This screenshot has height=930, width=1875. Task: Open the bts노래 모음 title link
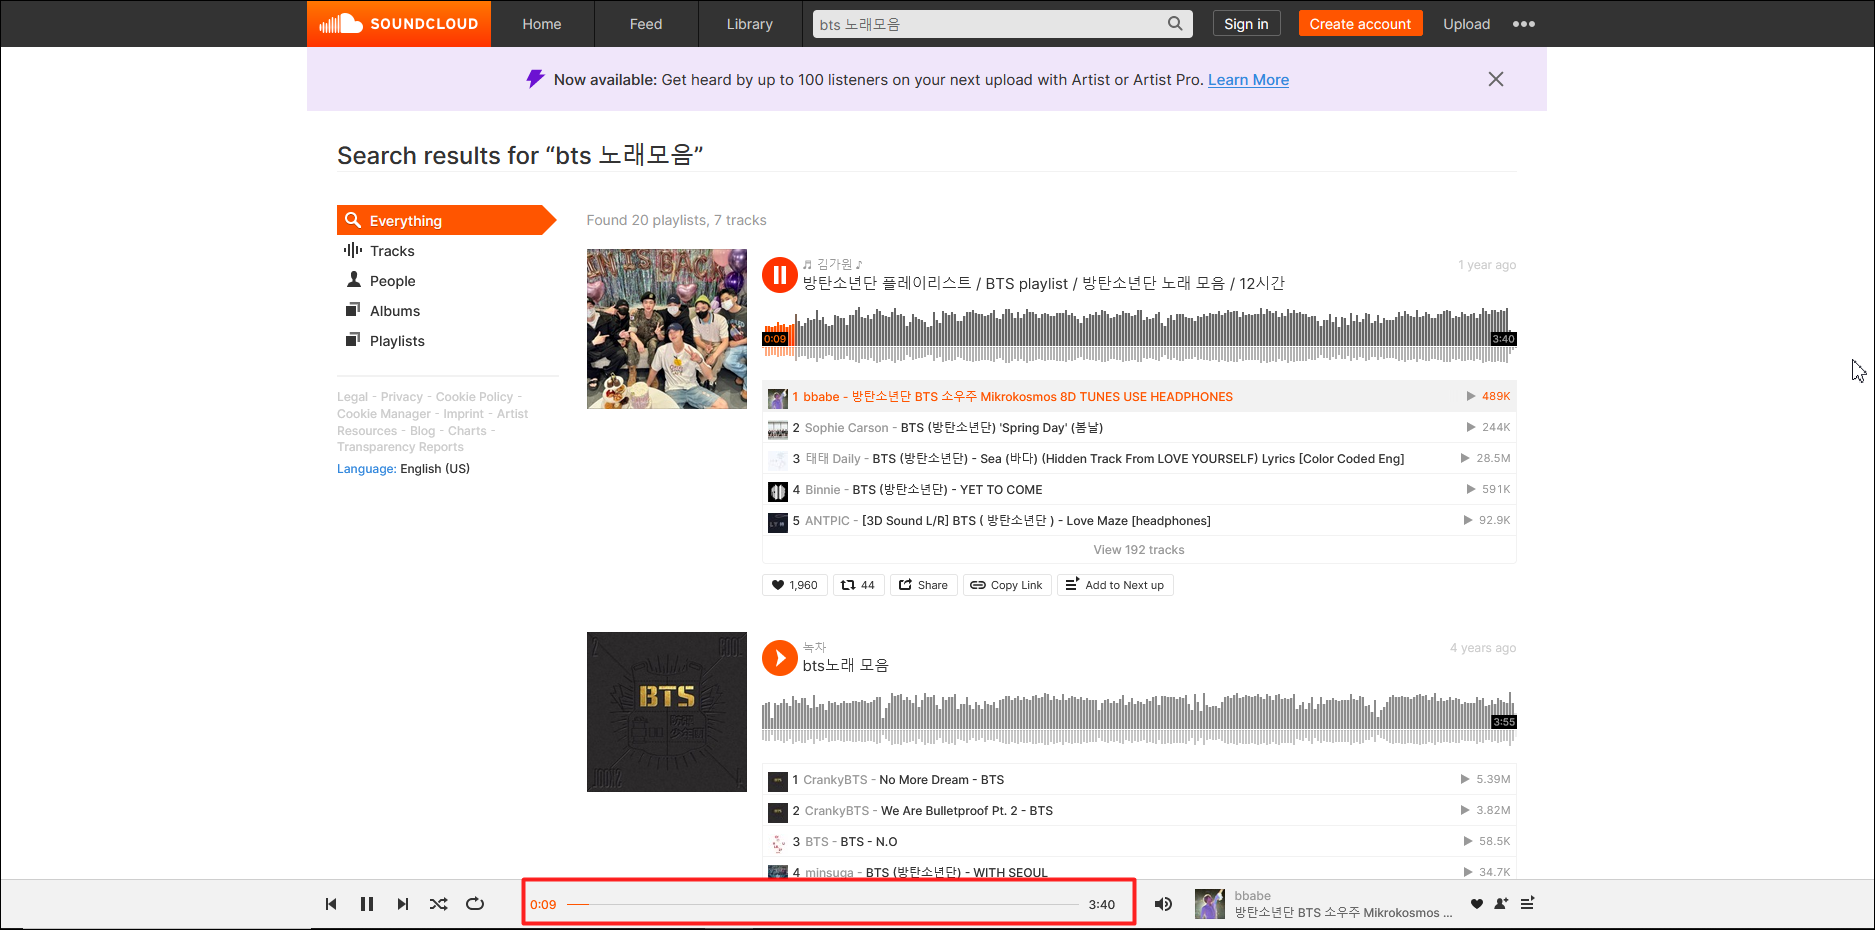[846, 666]
